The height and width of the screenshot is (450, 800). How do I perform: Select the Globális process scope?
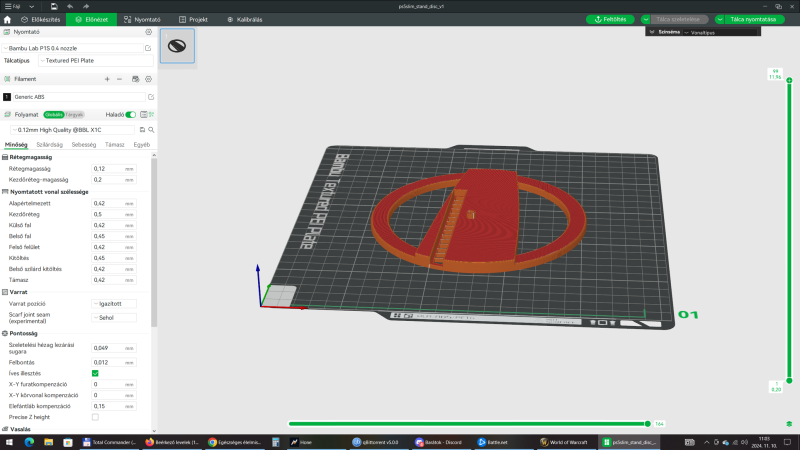click(53, 114)
